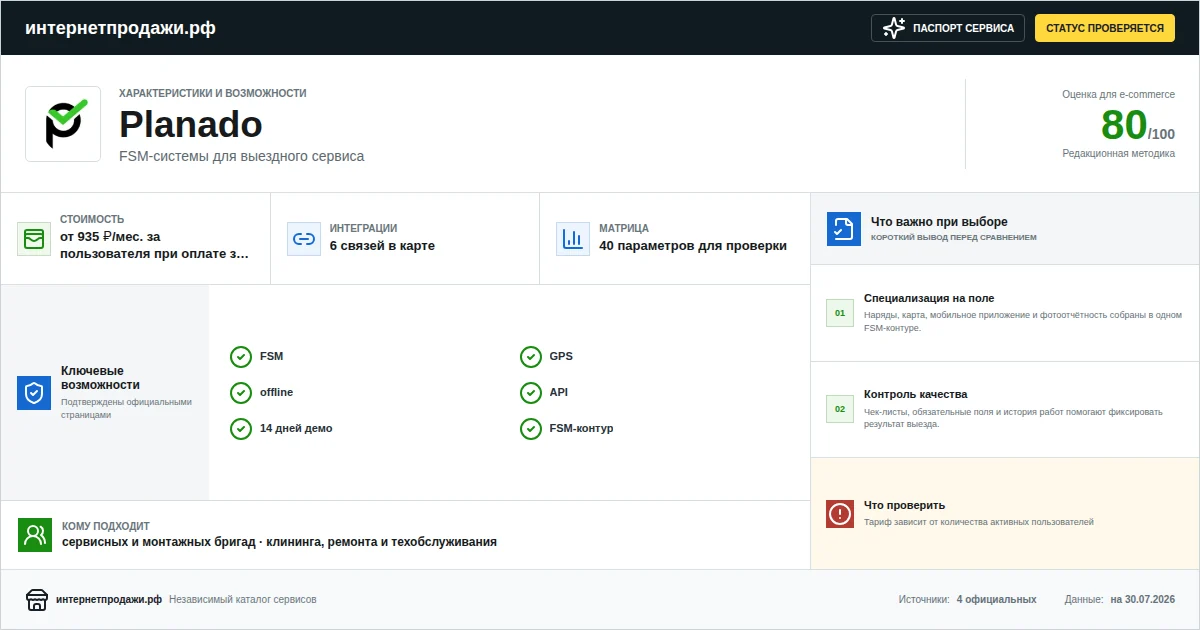Click the text '6 связей в карте'
Screen dimensions: 1200x630
coord(382,246)
